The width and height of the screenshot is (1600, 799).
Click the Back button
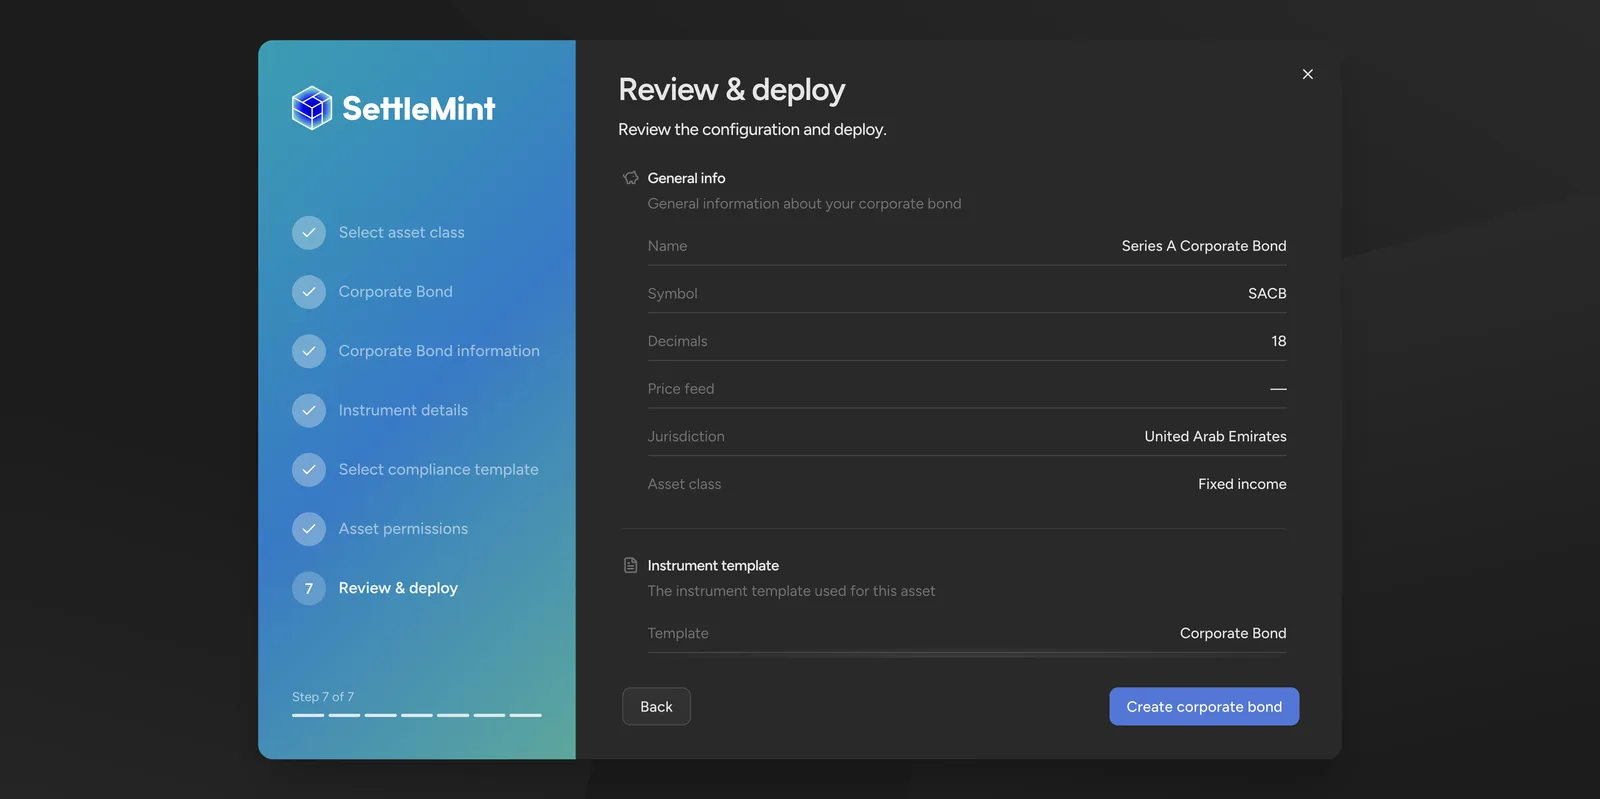[656, 706]
